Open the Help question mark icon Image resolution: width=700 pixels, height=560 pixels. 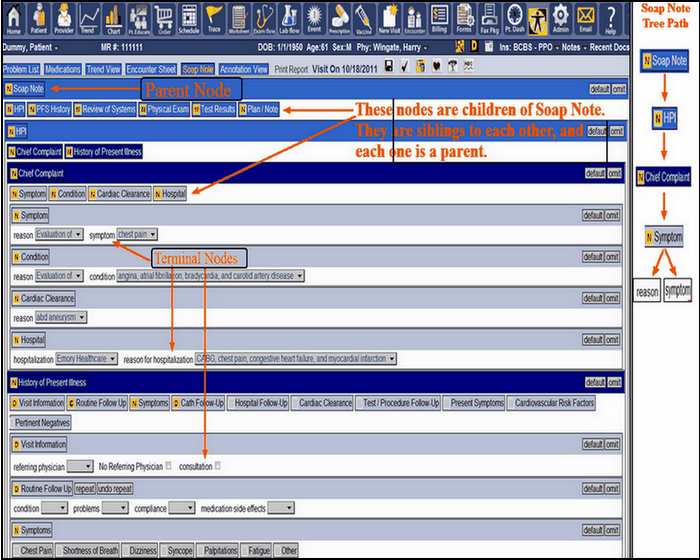(611, 18)
